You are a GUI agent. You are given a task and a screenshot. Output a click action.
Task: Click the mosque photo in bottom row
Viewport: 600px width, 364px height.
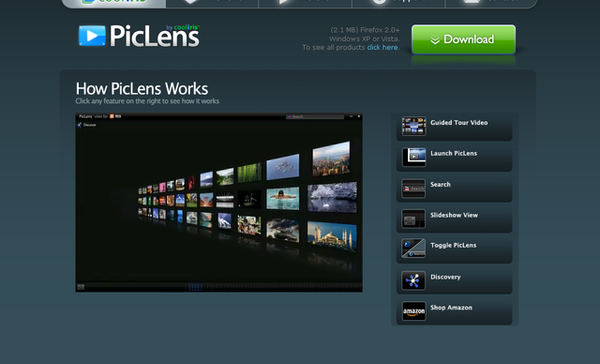332,236
